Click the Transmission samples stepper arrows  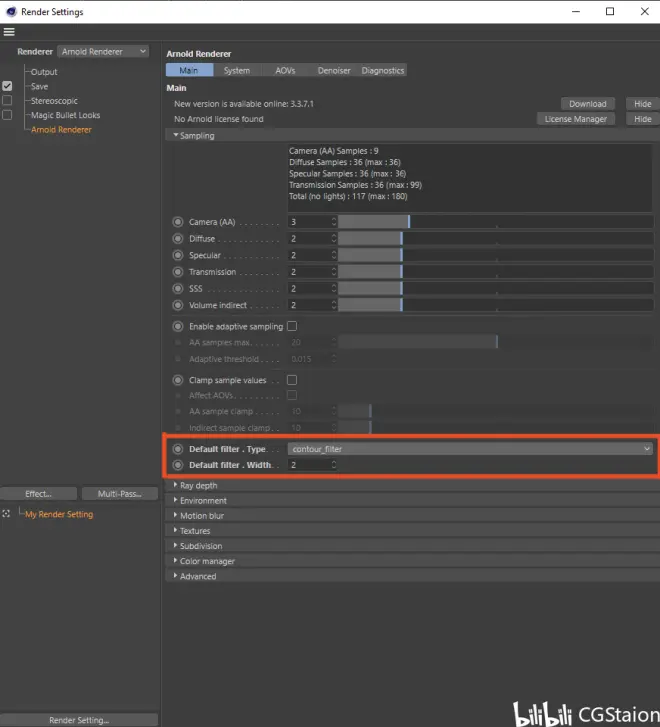point(334,272)
